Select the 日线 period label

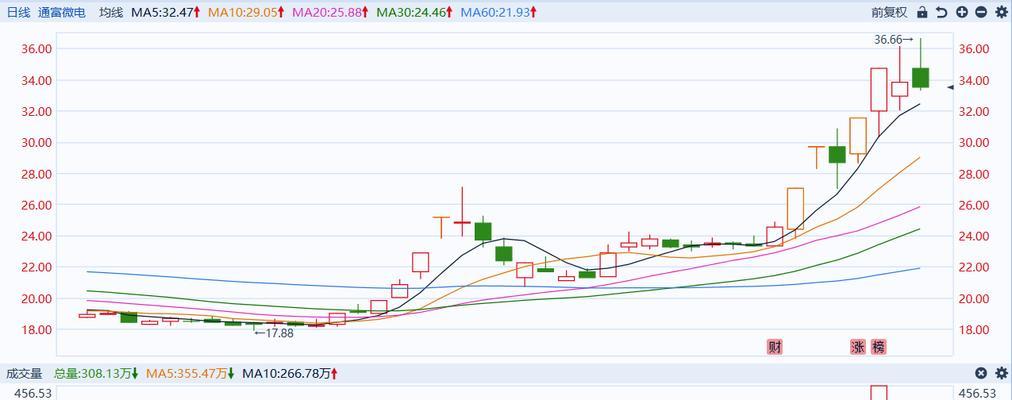pyautogui.click(x=19, y=12)
